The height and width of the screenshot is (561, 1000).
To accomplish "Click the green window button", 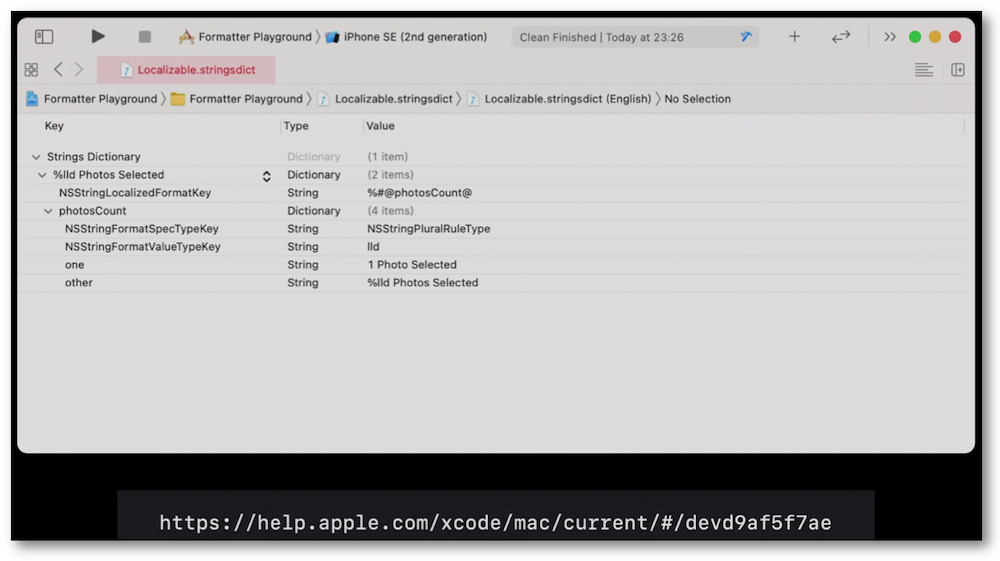I will coord(915,37).
